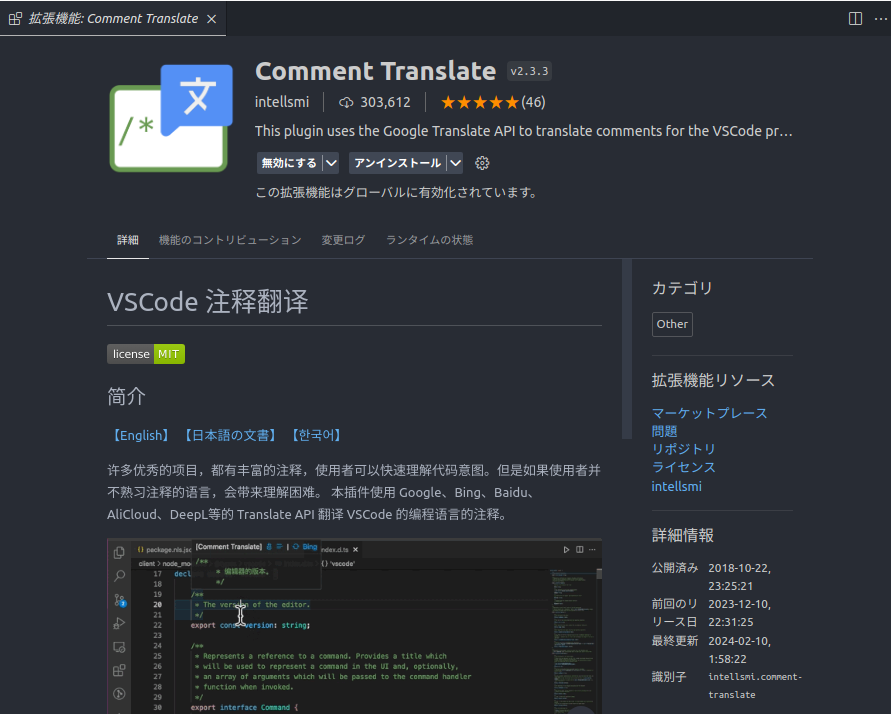The height and width of the screenshot is (714, 891).
Task: Click the published date 2018-10-22
Action: click(739, 577)
